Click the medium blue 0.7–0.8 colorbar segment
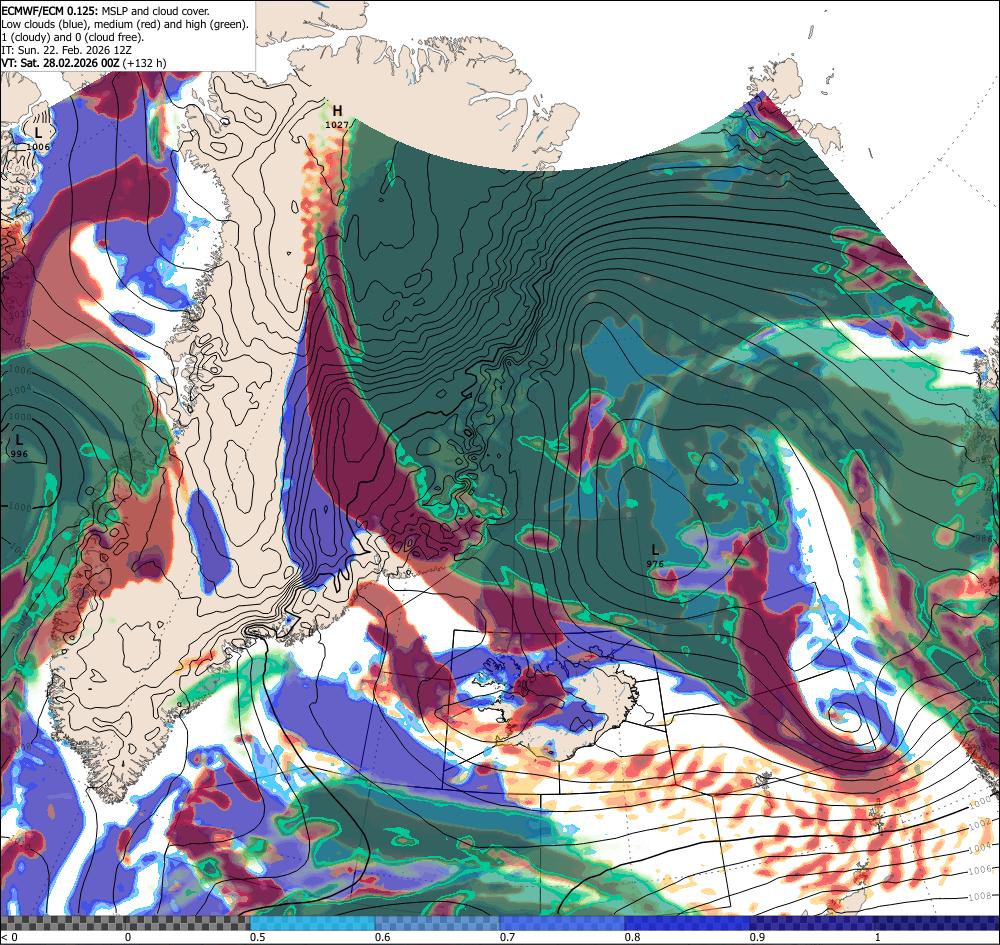This screenshot has width=1000, height=945. (562, 923)
